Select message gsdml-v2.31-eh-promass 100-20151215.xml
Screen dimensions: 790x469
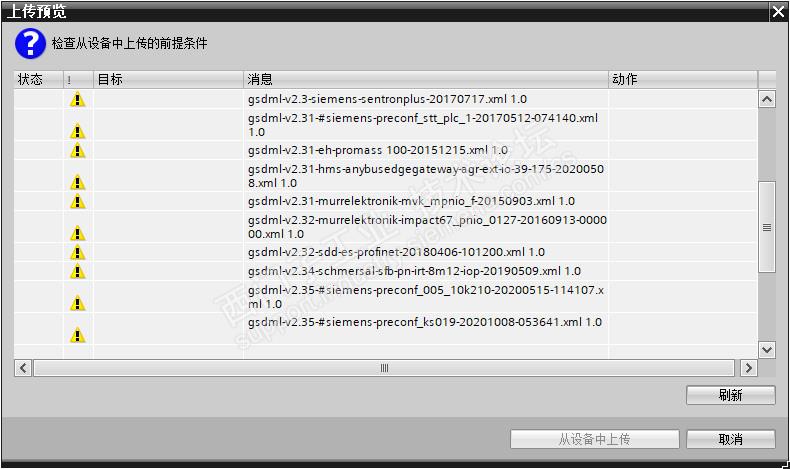click(377, 150)
